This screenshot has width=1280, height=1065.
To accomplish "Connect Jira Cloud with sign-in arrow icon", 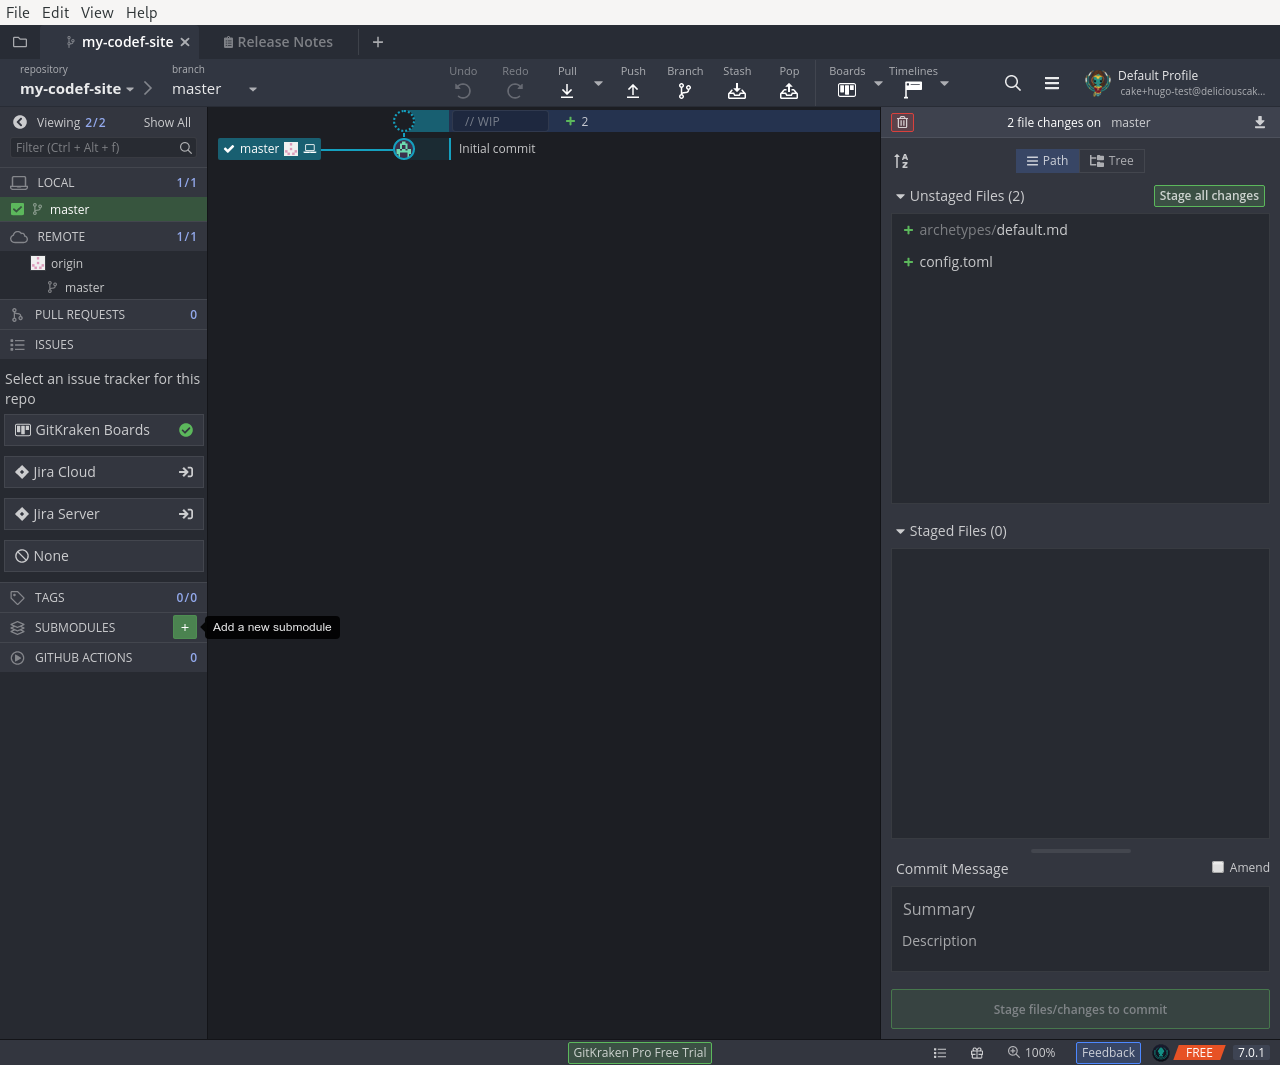I will pos(186,472).
